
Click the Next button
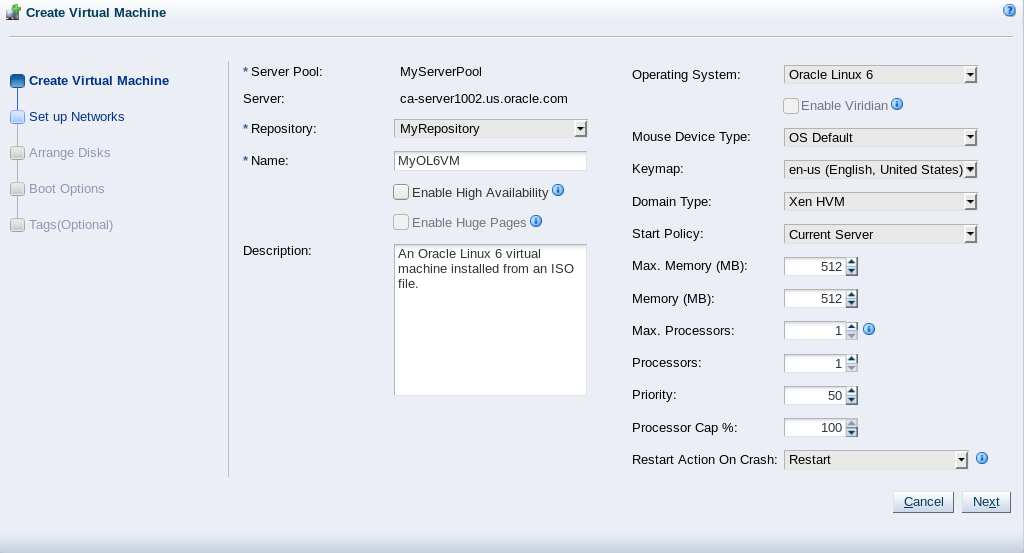(986, 501)
